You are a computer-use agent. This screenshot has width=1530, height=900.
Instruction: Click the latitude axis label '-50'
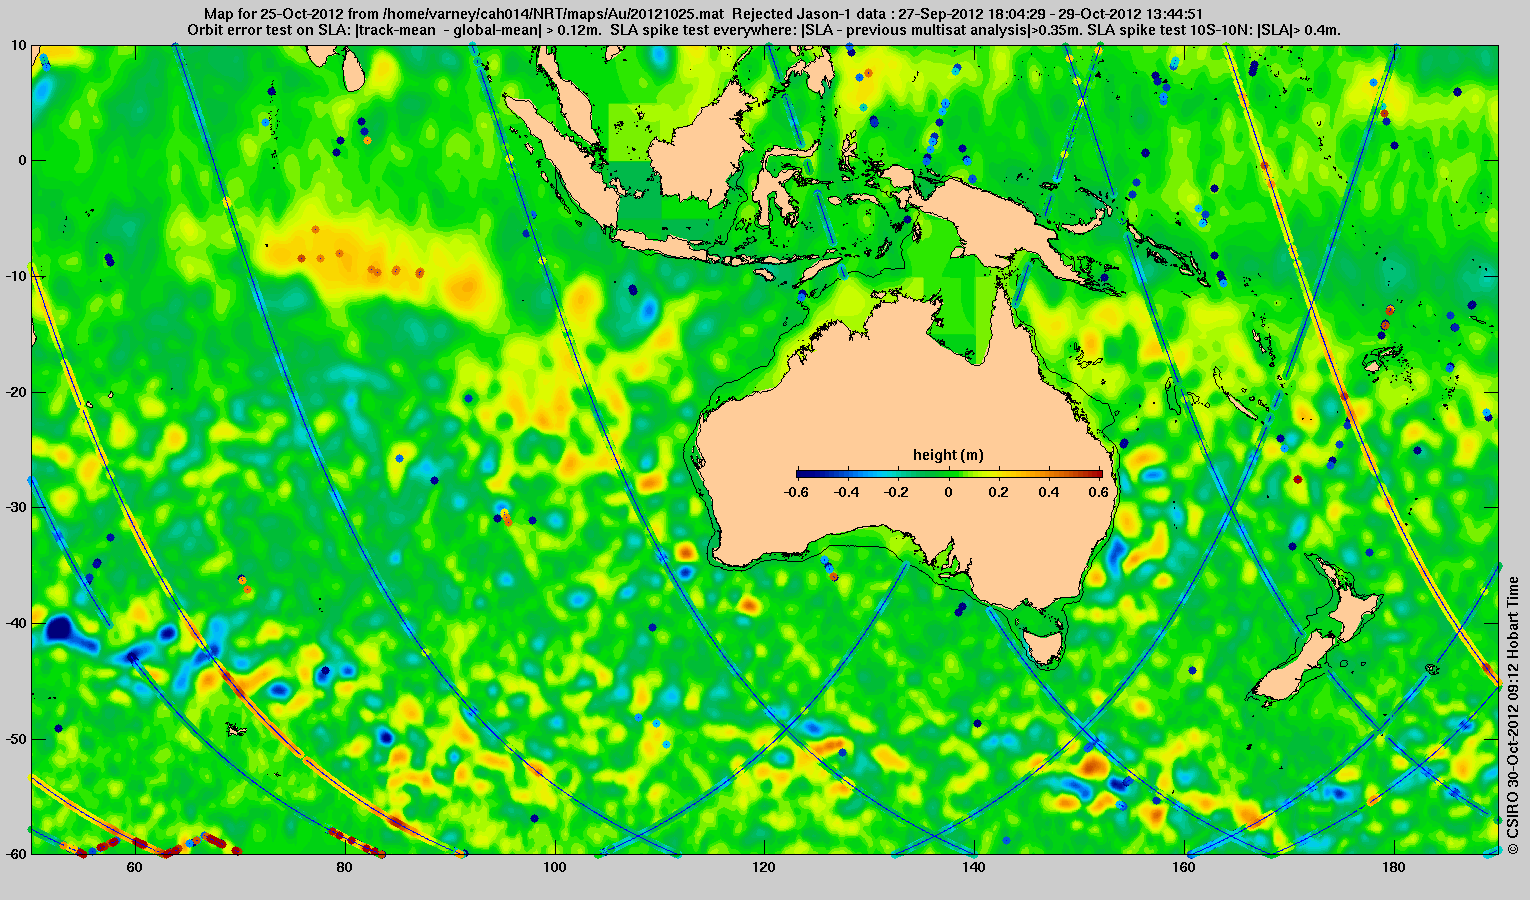pyautogui.click(x=16, y=739)
